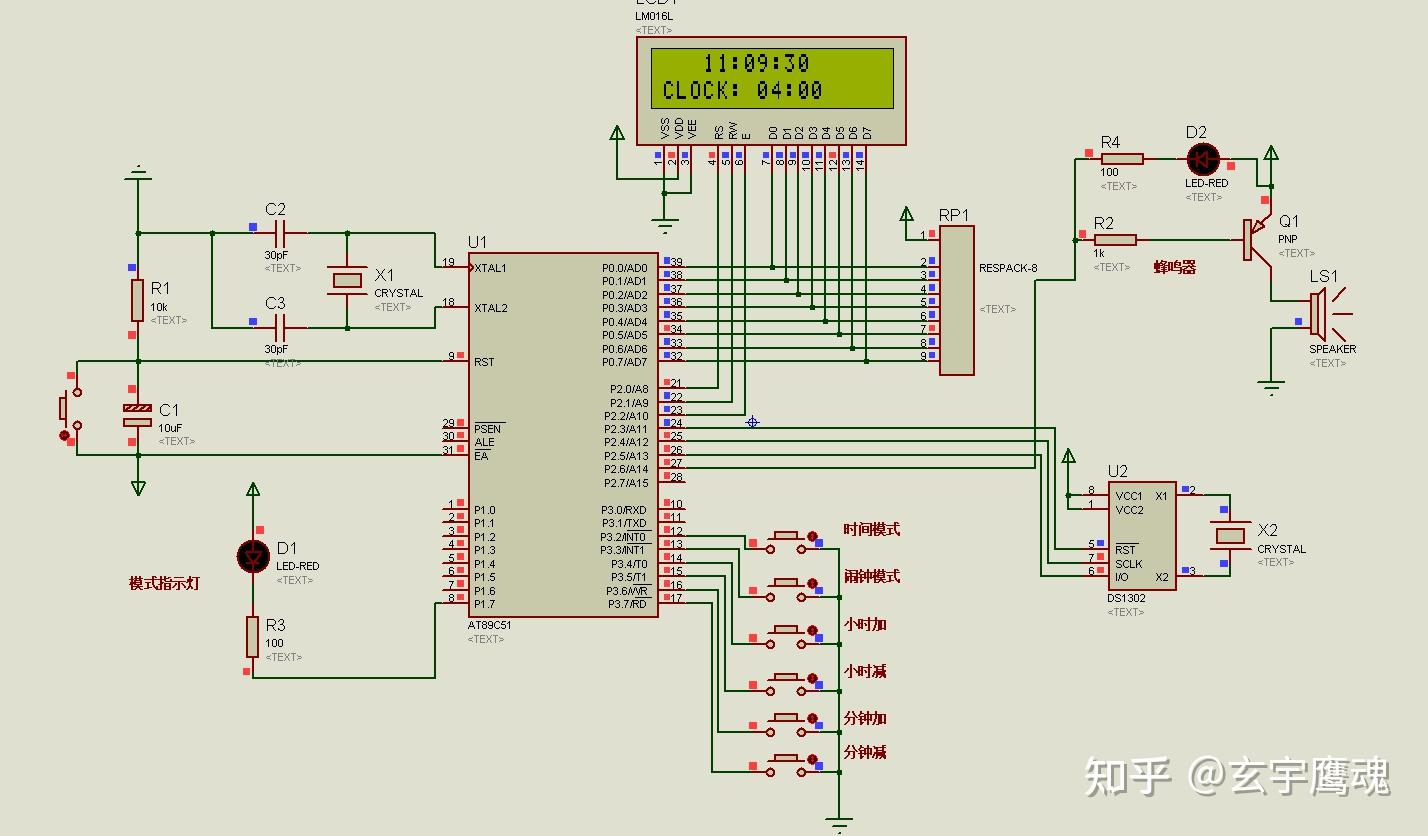Click the 蜂鸣器 label
1428x836 pixels.
coord(1175,268)
